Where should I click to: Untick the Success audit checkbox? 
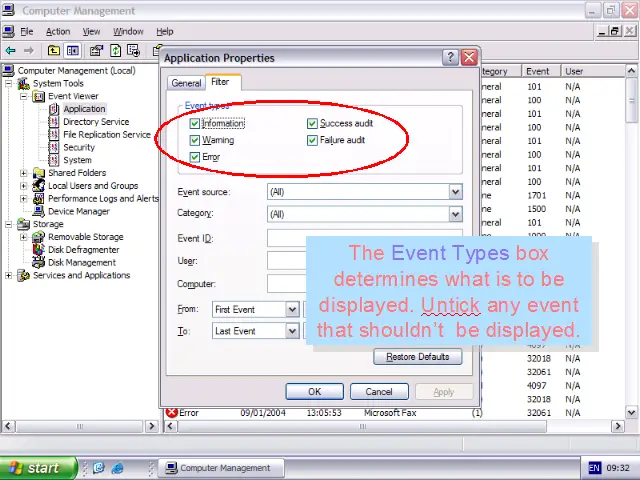click(x=312, y=123)
